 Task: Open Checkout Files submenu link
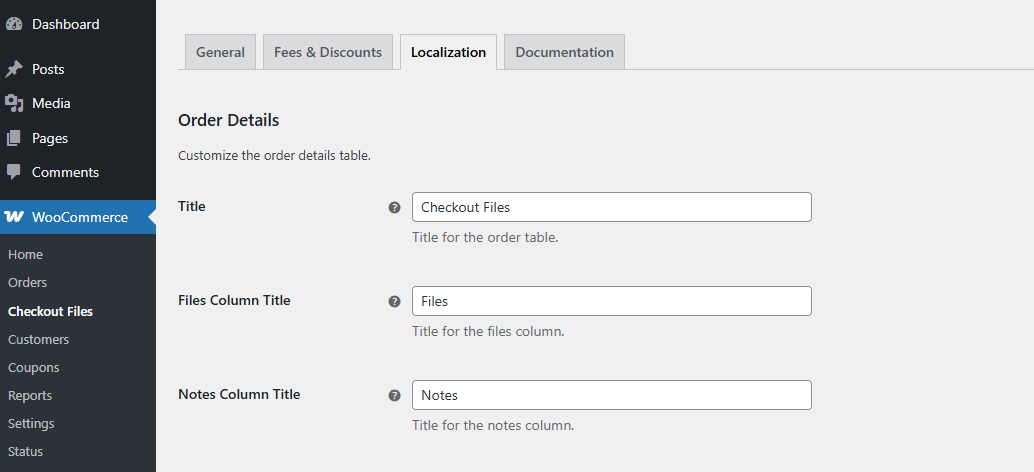[x=50, y=311]
